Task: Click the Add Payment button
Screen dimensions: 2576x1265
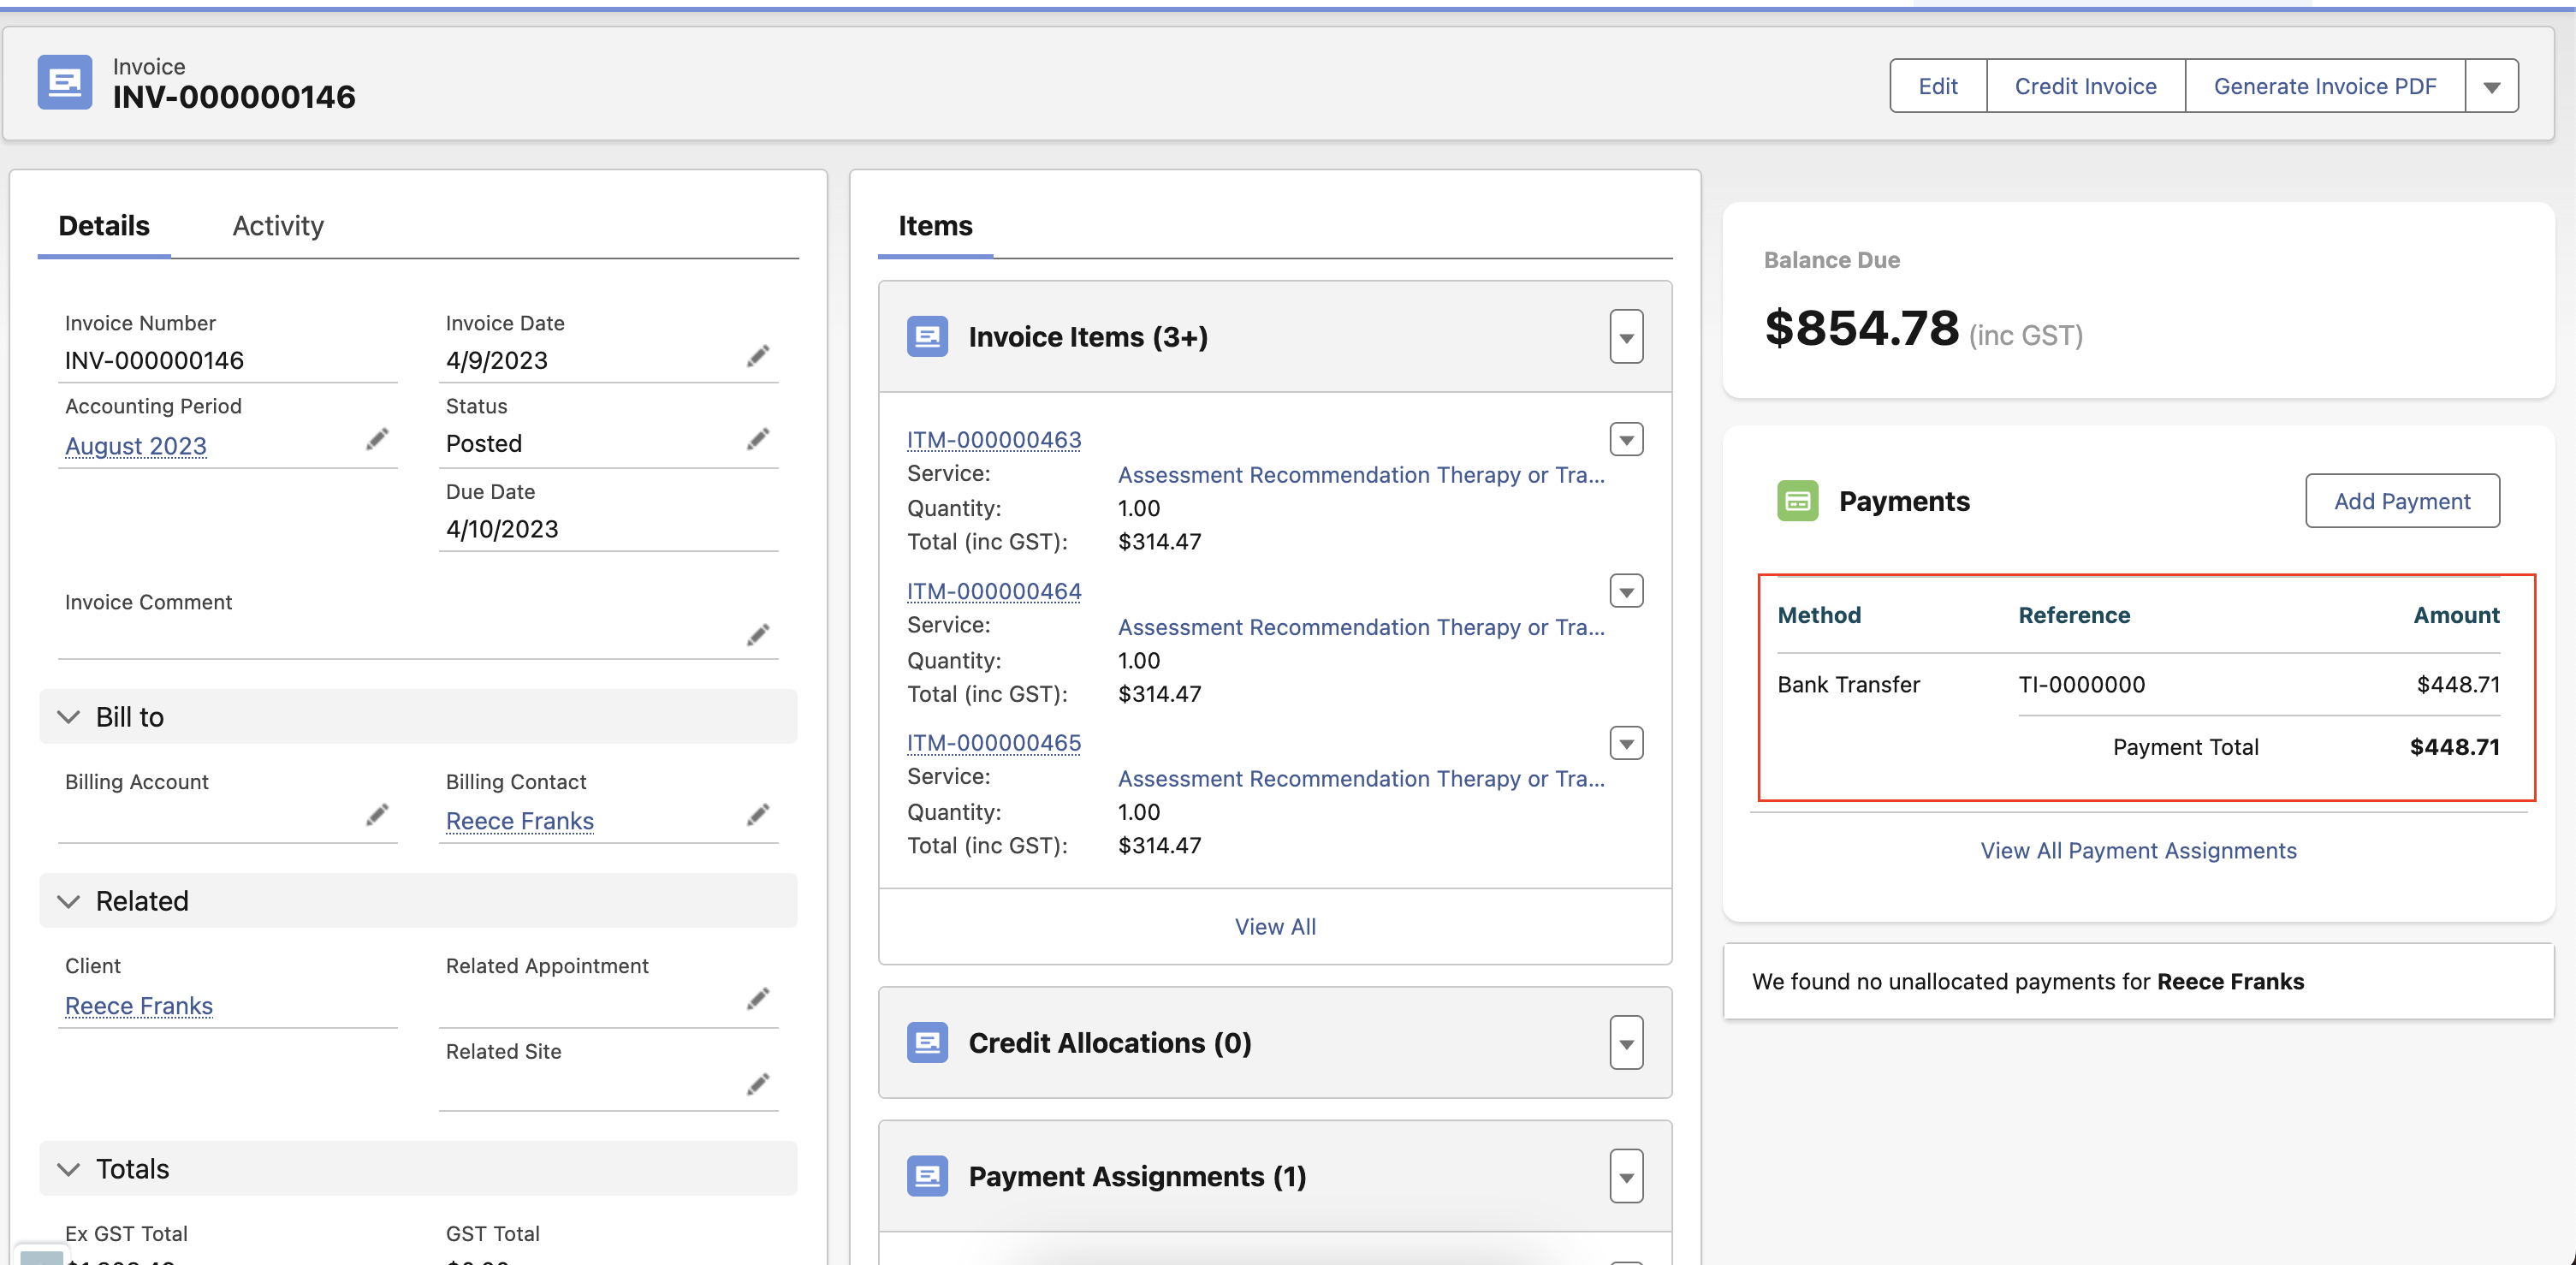Action: (x=2401, y=501)
